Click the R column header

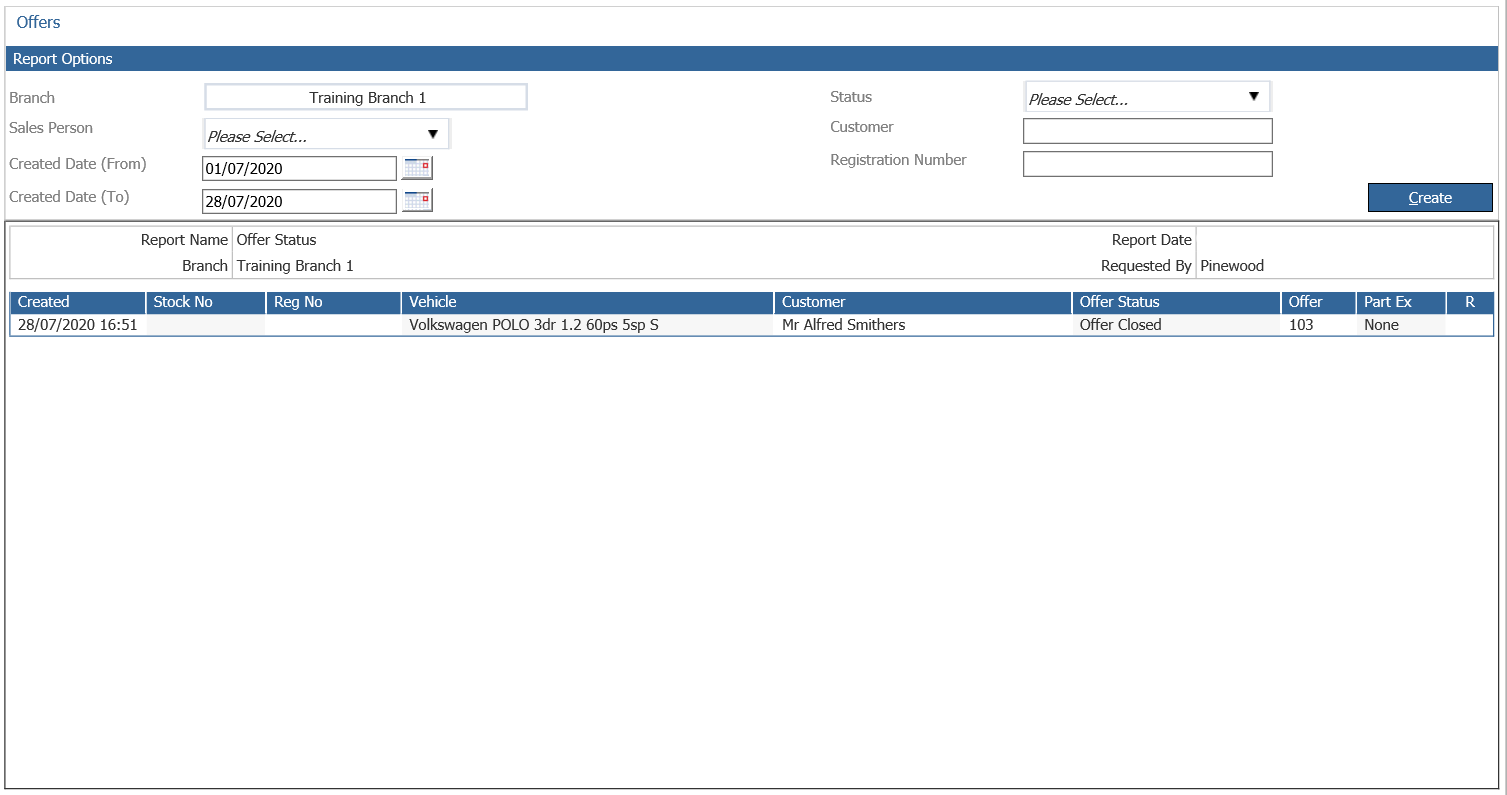pos(1470,302)
